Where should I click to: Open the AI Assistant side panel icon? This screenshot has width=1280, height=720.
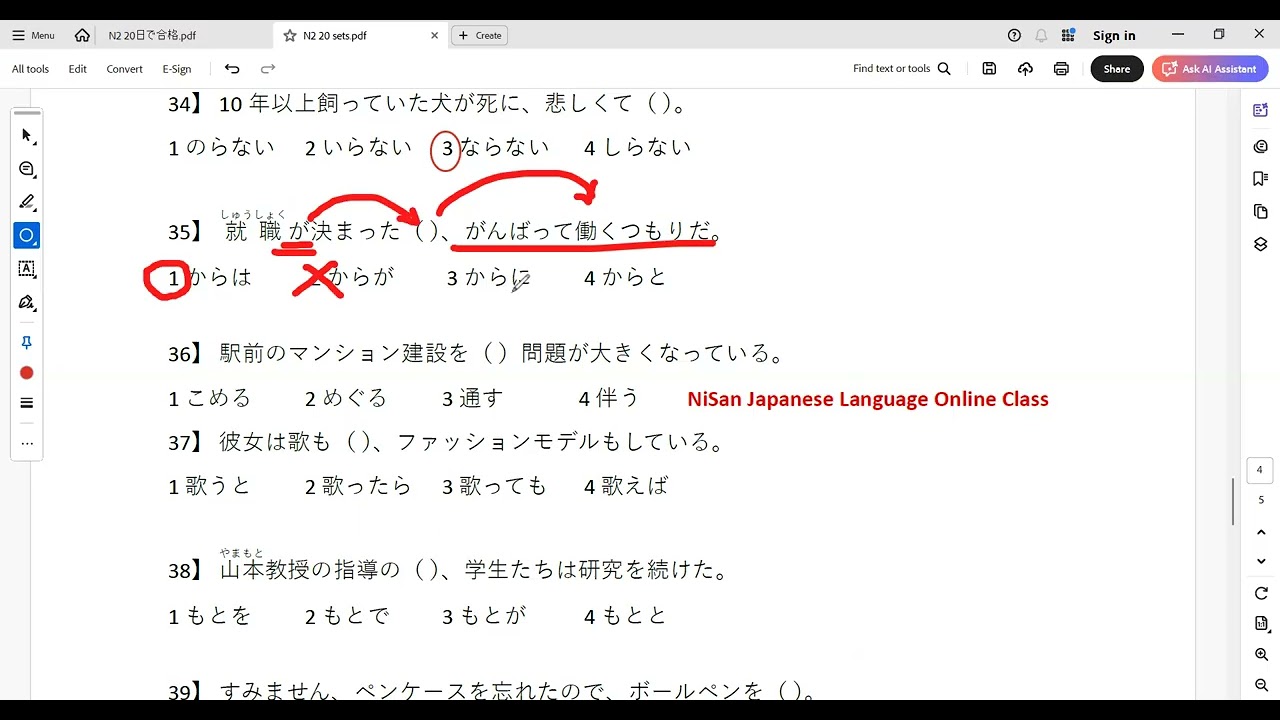(x=1260, y=111)
